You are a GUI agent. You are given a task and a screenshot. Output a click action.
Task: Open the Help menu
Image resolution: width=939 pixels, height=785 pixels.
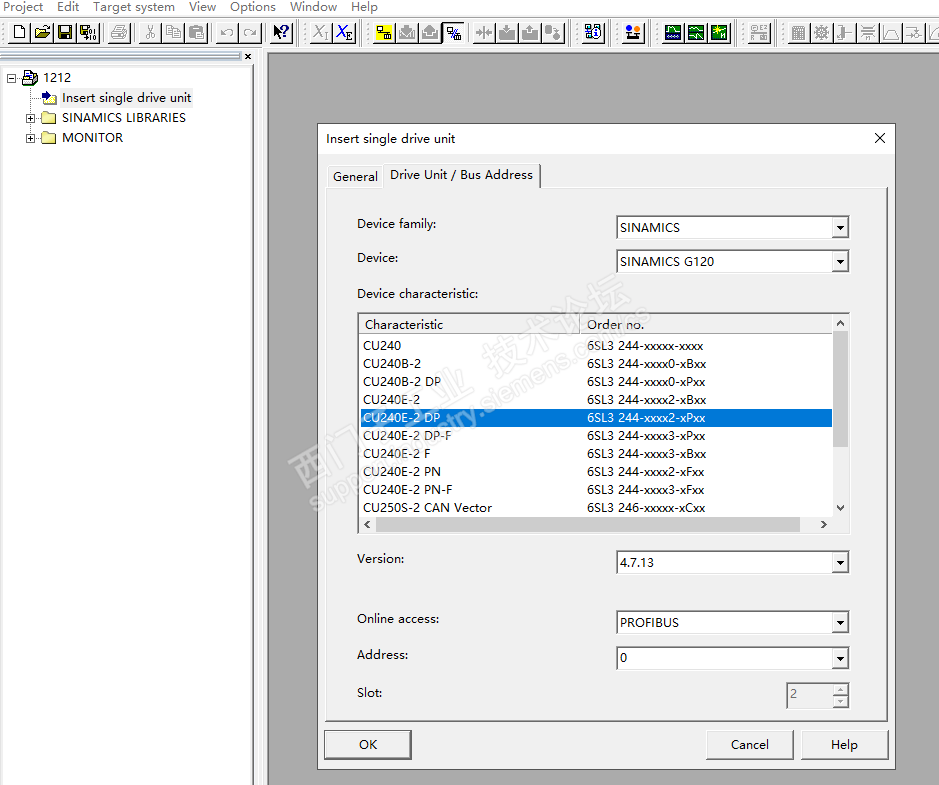pos(364,7)
